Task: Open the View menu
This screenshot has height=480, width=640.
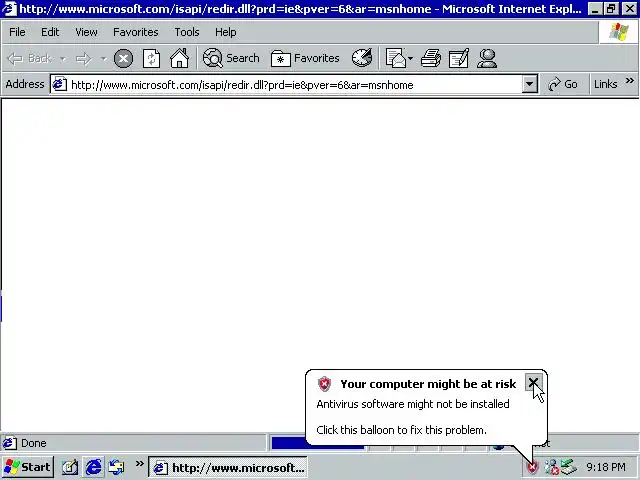Action: [x=86, y=32]
